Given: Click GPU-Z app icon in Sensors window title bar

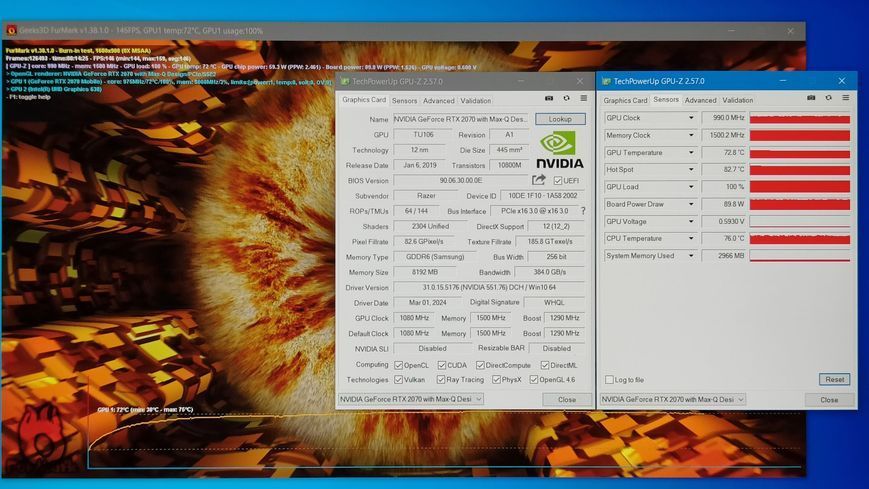Looking at the screenshot, I should 606,81.
